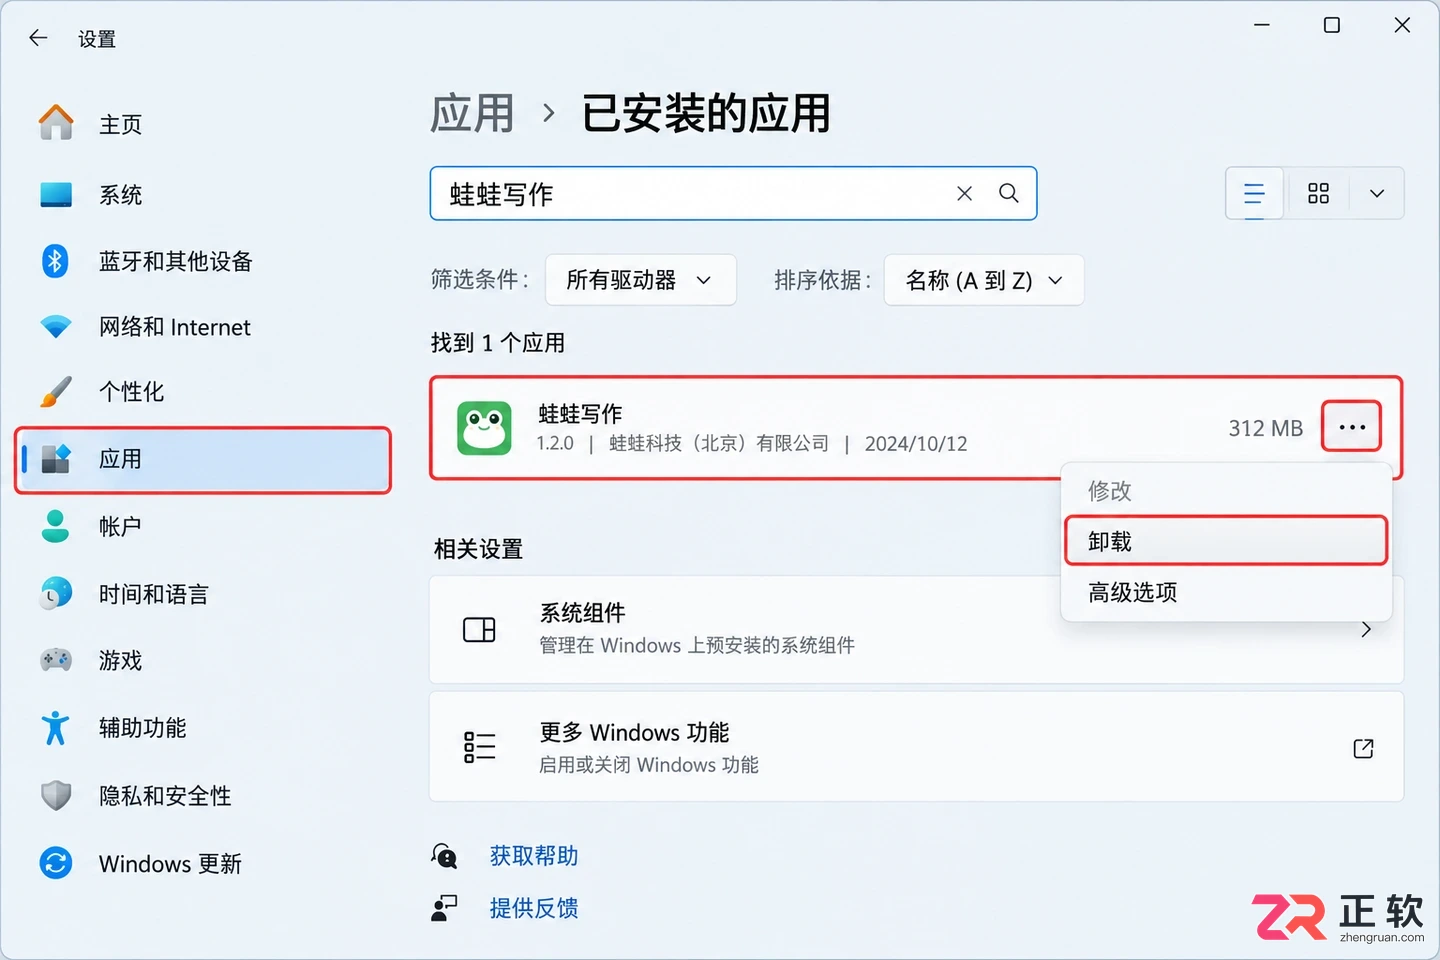The image size is (1440, 960).
Task: Open the shield icon for 隐私和安全性
Action: click(56, 795)
